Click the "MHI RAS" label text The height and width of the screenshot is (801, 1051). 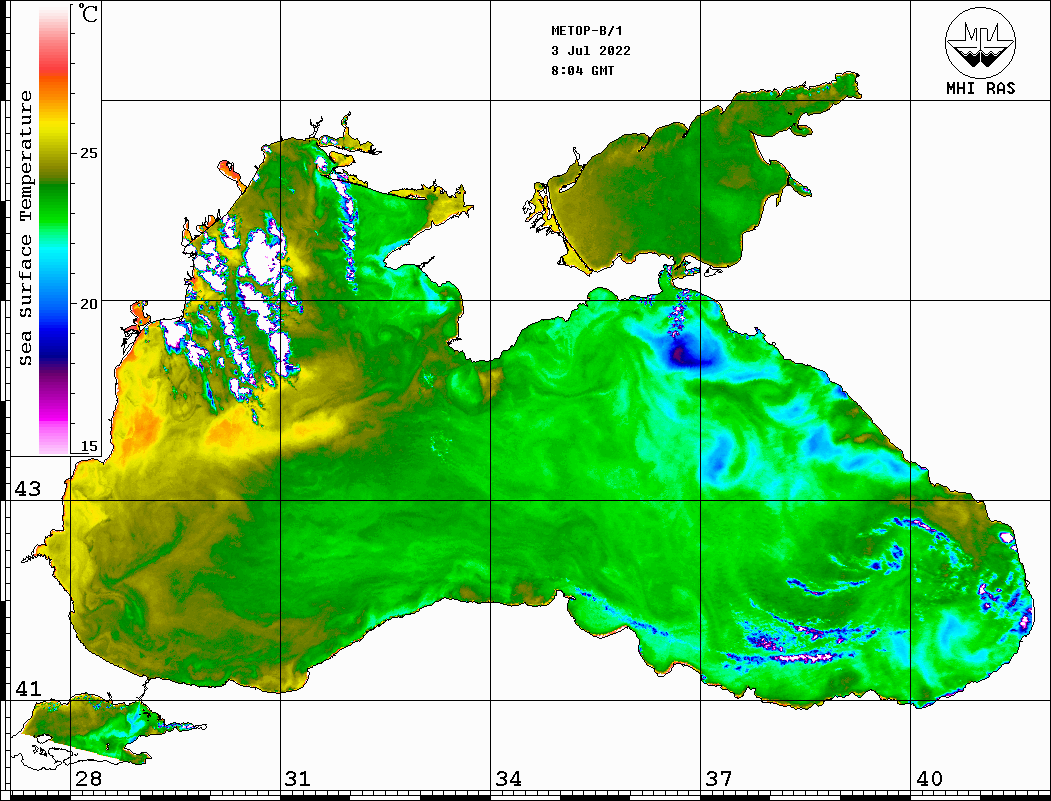tap(980, 88)
